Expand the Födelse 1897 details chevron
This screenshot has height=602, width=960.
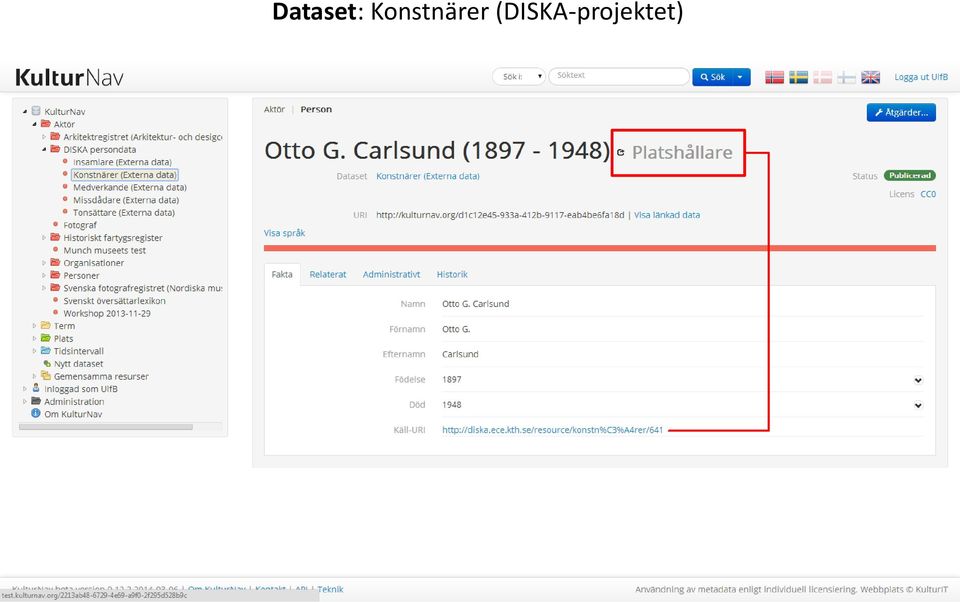[x=918, y=380]
